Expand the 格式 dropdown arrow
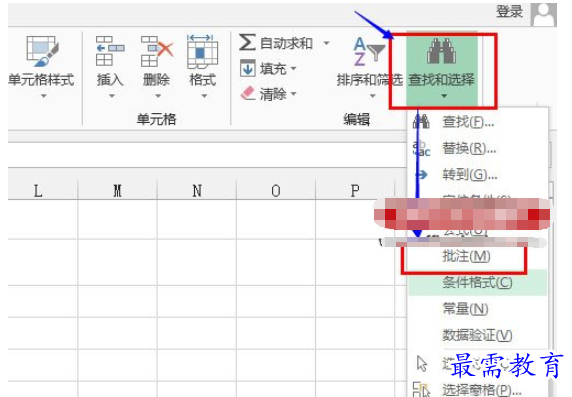 (204, 96)
